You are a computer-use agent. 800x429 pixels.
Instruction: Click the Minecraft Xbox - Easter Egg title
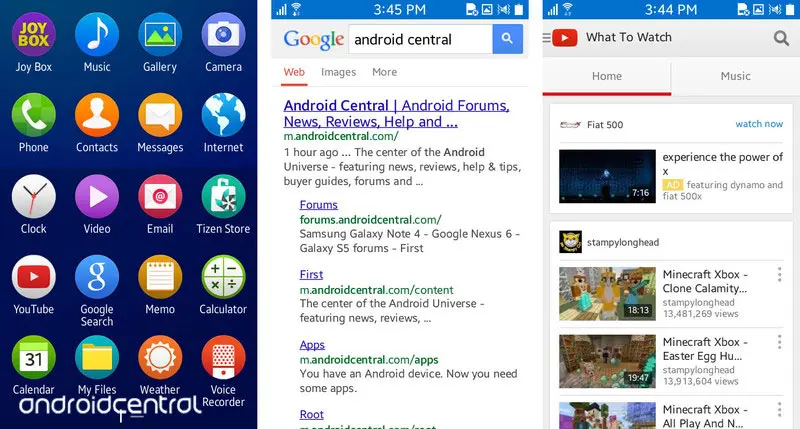coord(705,349)
